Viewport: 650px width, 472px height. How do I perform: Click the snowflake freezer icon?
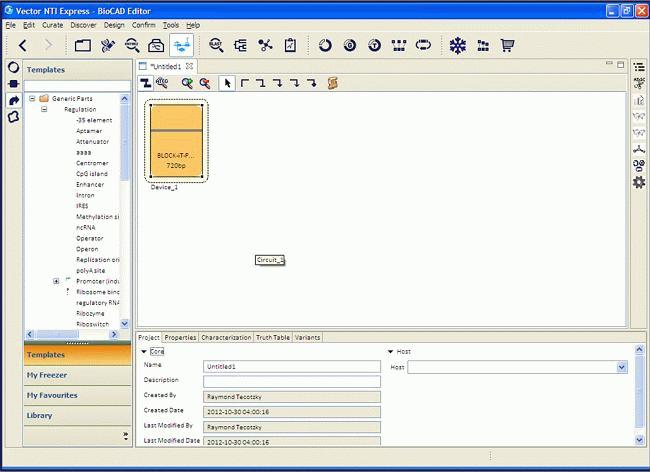[x=457, y=45]
